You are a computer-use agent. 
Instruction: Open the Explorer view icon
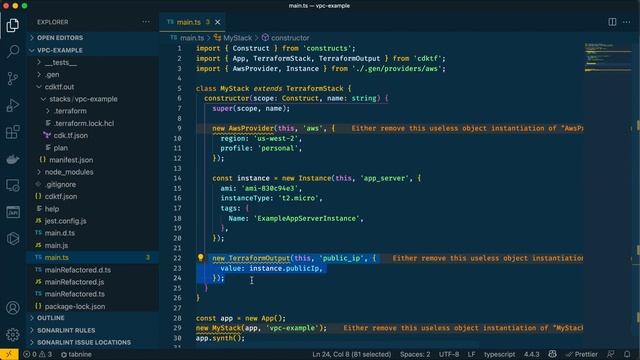pos(13,25)
